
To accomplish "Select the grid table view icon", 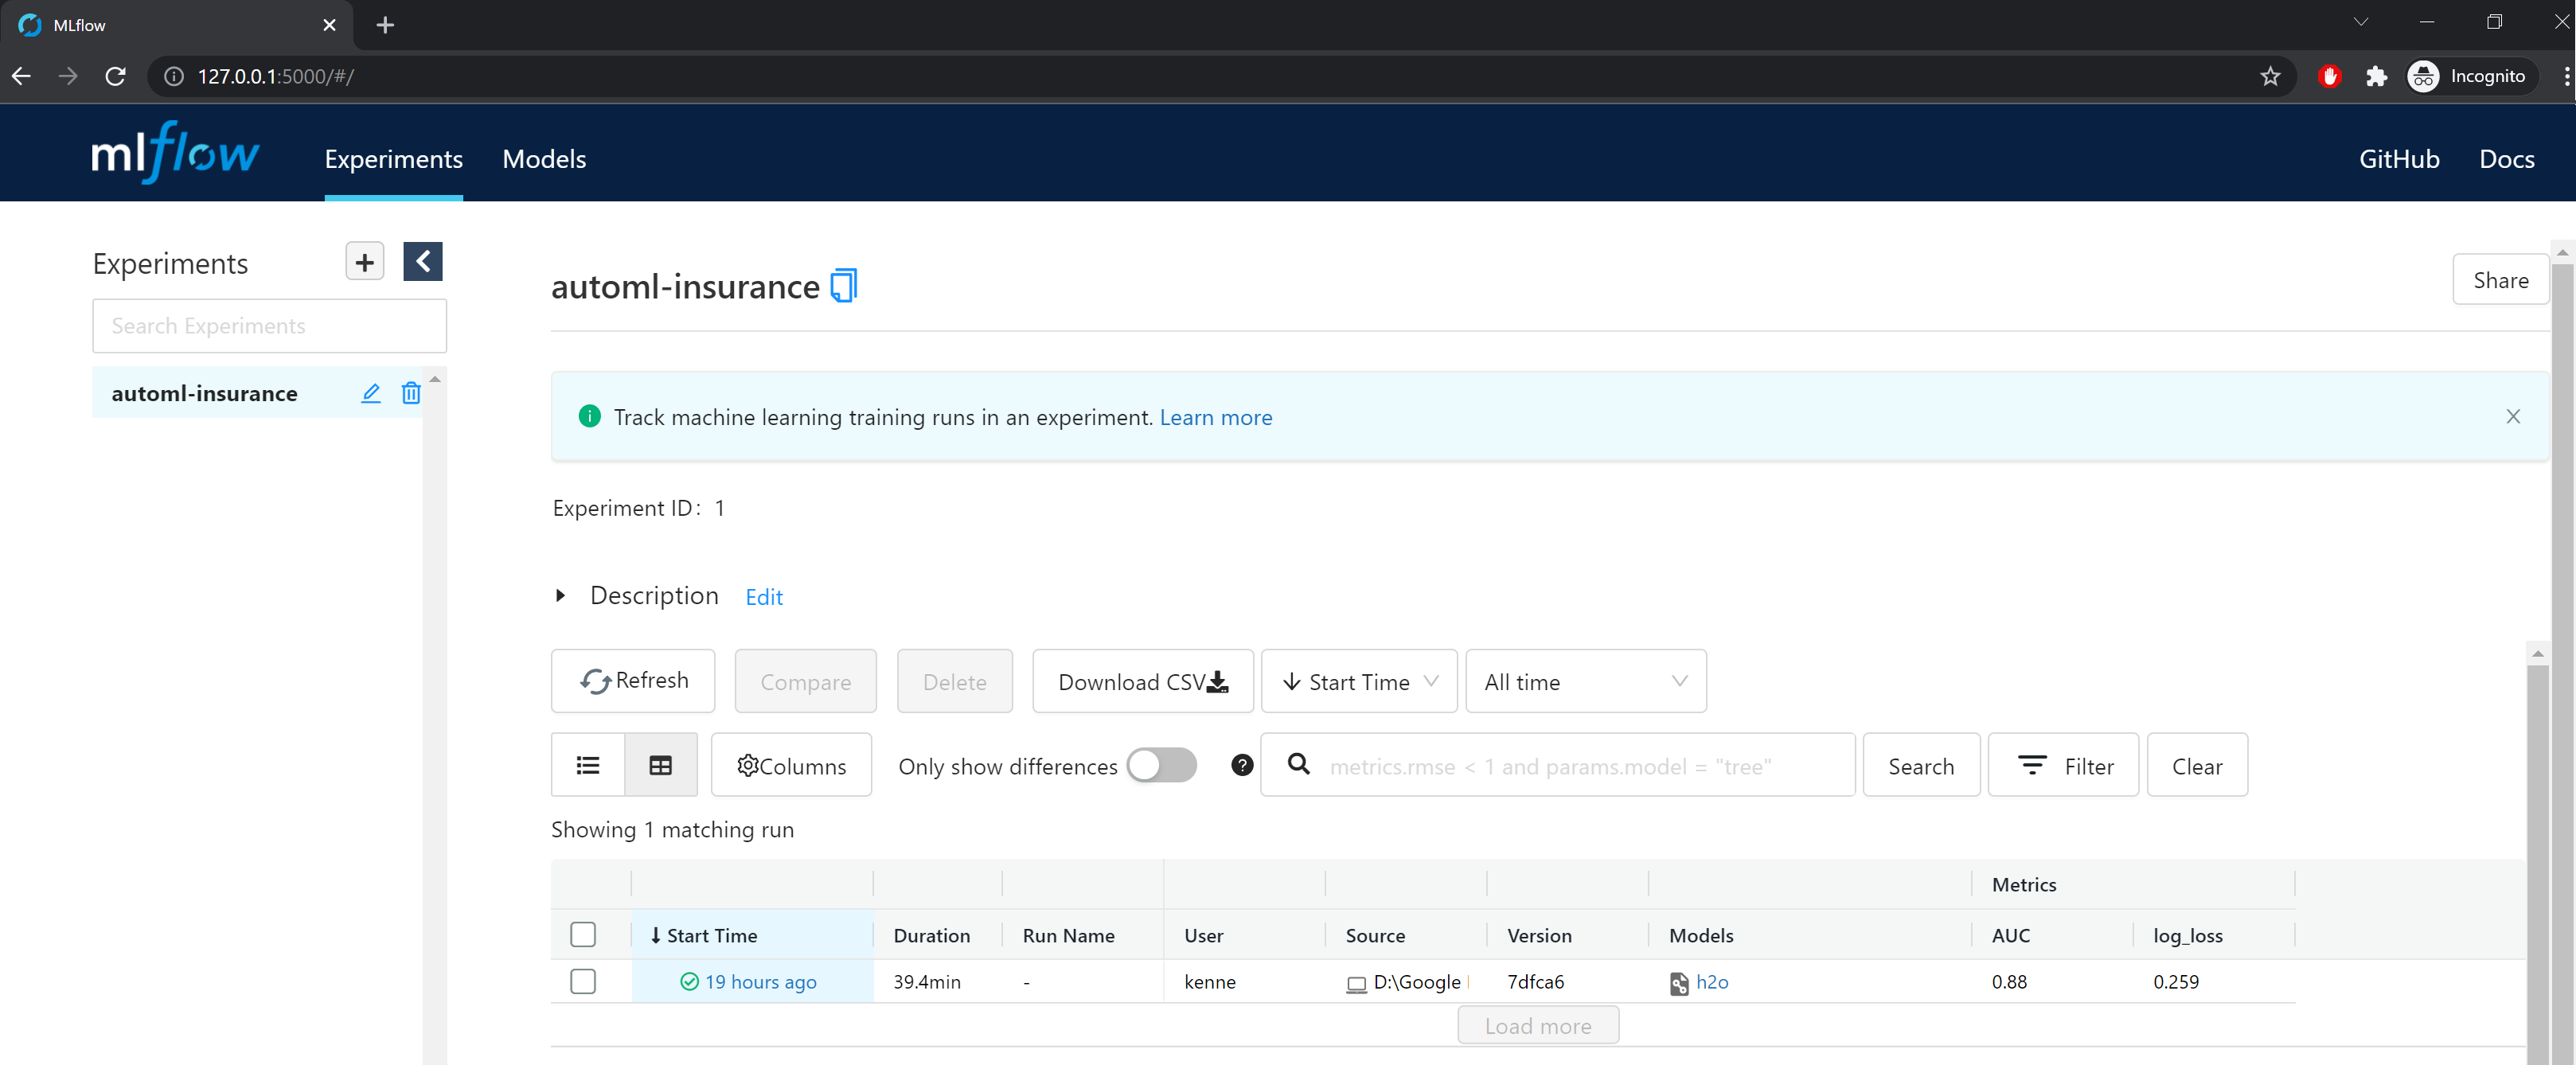I will (x=661, y=765).
